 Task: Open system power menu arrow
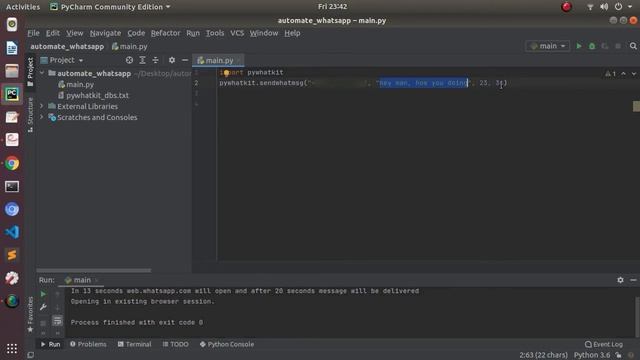click(630, 7)
